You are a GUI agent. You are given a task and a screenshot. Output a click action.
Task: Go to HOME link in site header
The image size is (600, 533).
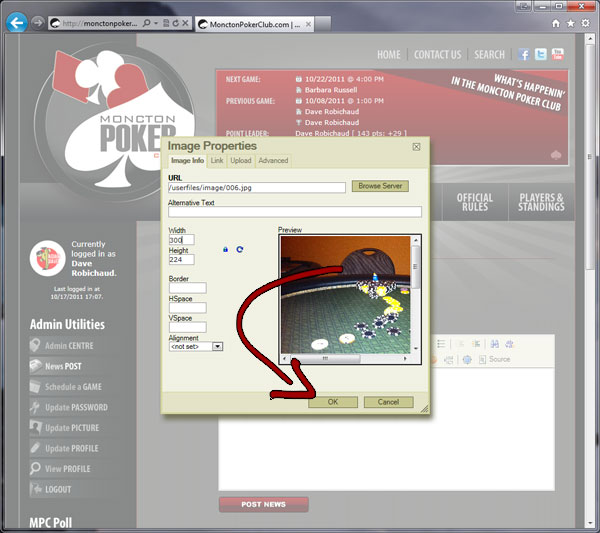tap(389, 55)
